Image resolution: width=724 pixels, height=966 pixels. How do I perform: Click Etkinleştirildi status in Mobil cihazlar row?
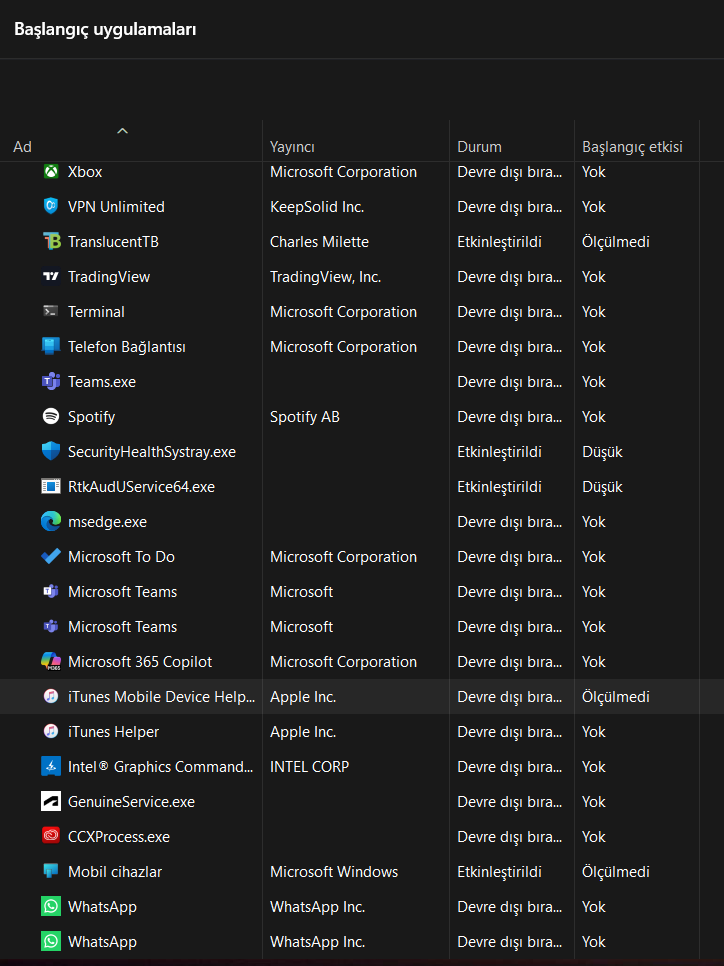point(499,872)
